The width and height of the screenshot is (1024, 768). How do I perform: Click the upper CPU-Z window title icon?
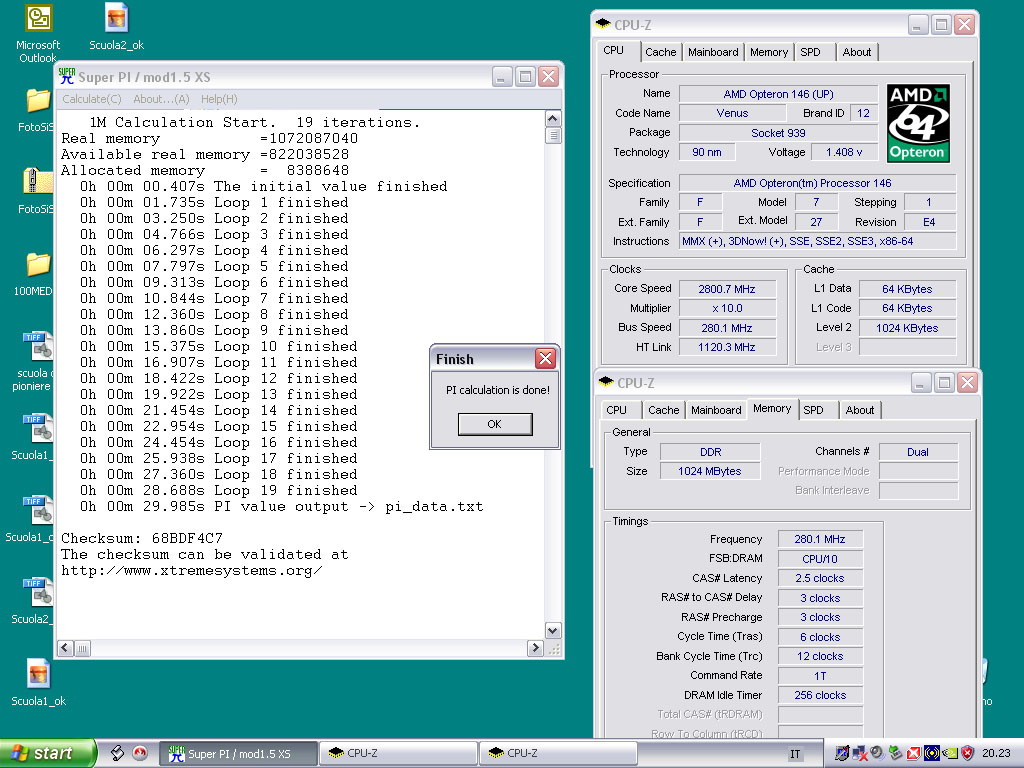[x=603, y=24]
